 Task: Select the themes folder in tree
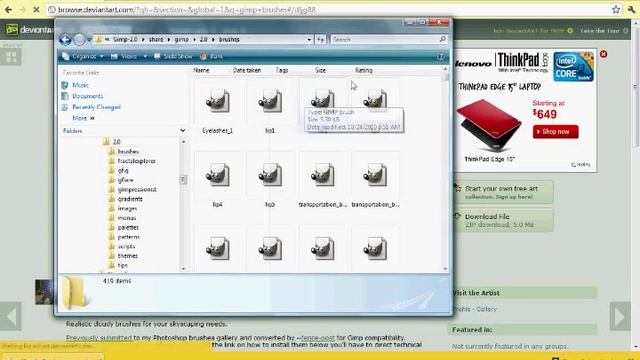point(127,256)
